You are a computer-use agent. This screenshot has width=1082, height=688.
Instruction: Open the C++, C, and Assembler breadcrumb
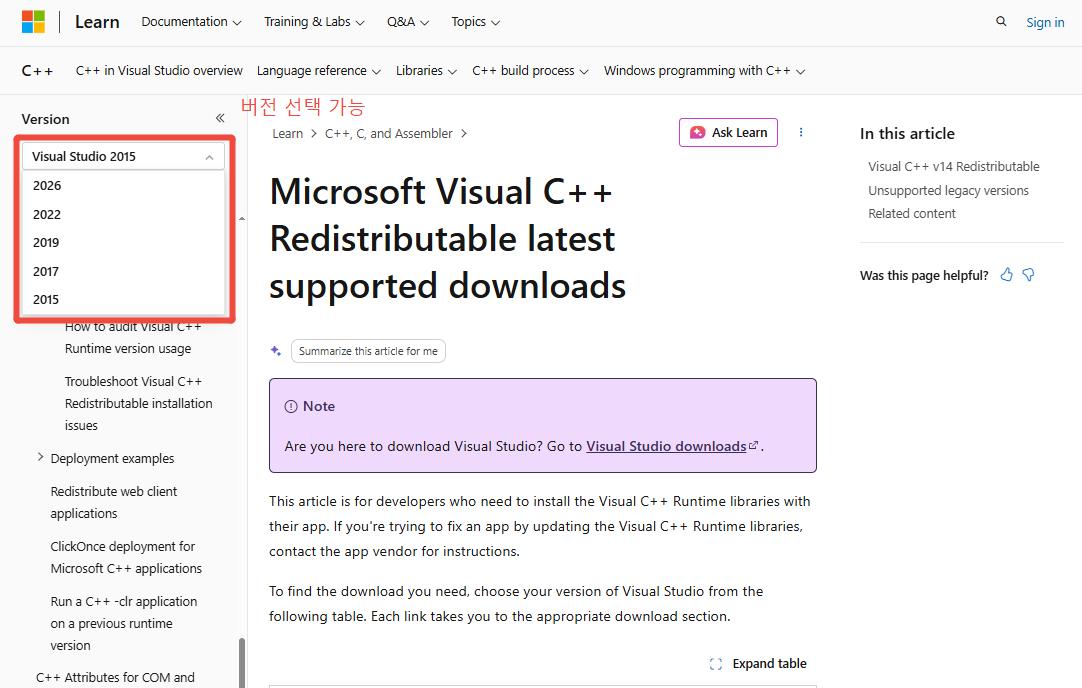tap(388, 133)
